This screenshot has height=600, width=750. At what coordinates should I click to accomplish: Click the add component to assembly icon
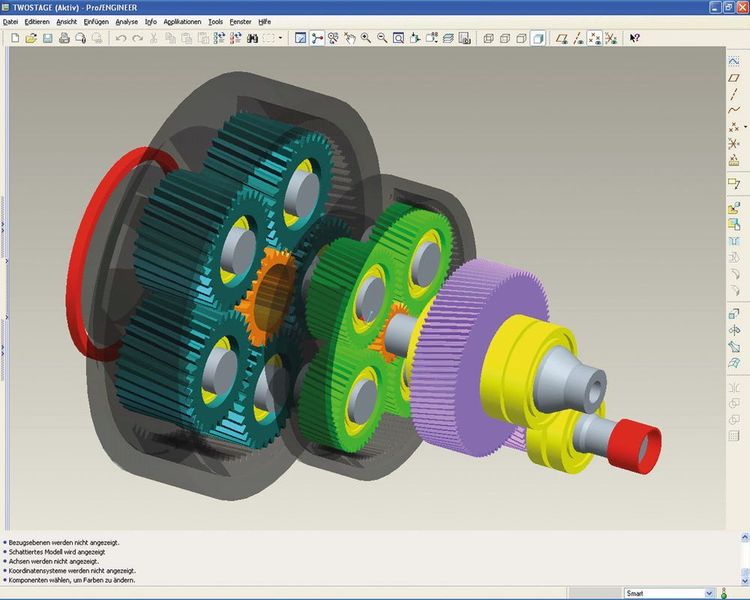734,208
